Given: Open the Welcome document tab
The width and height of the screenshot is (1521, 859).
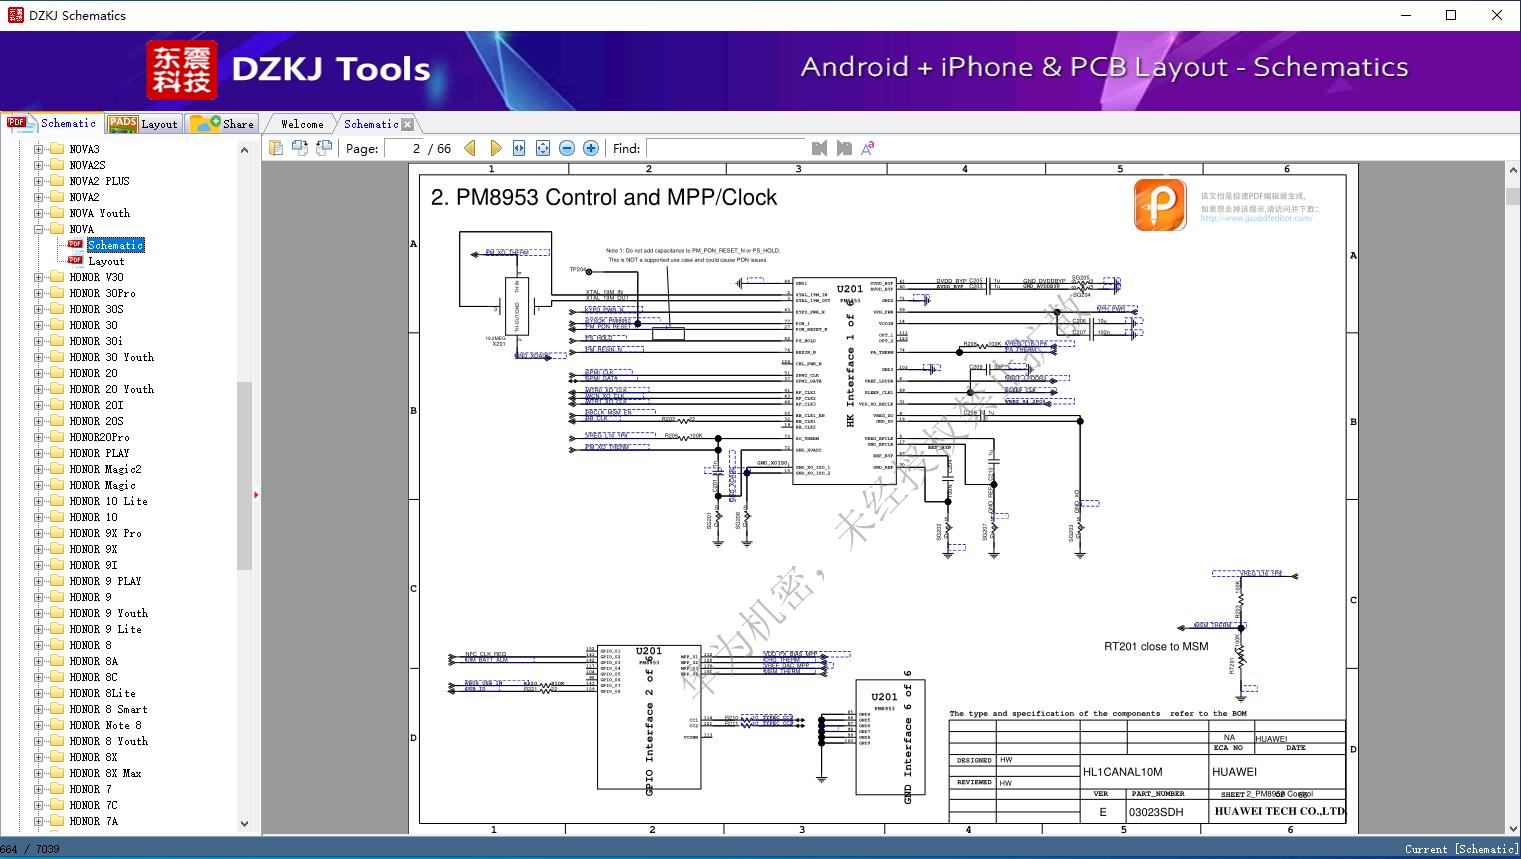Looking at the screenshot, I should click(x=302, y=125).
